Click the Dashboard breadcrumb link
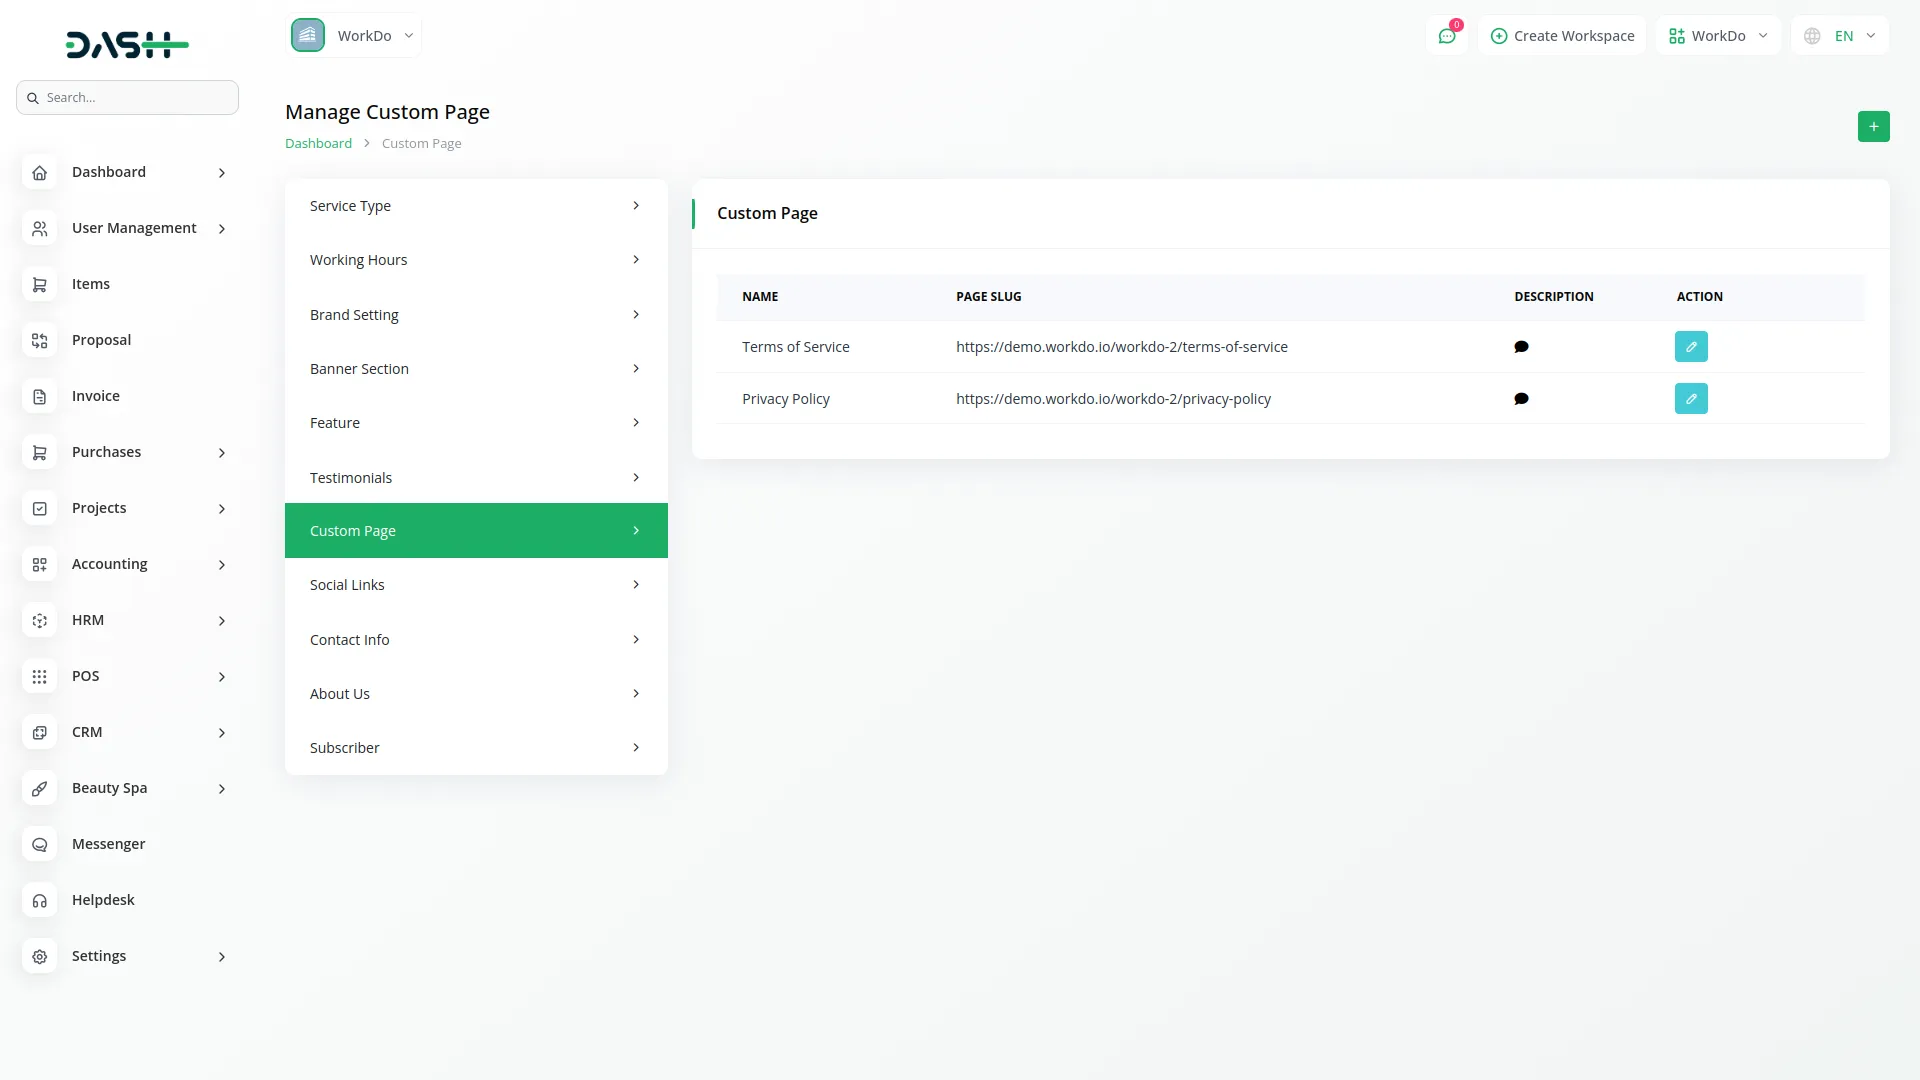The height and width of the screenshot is (1080, 1920). coord(318,143)
